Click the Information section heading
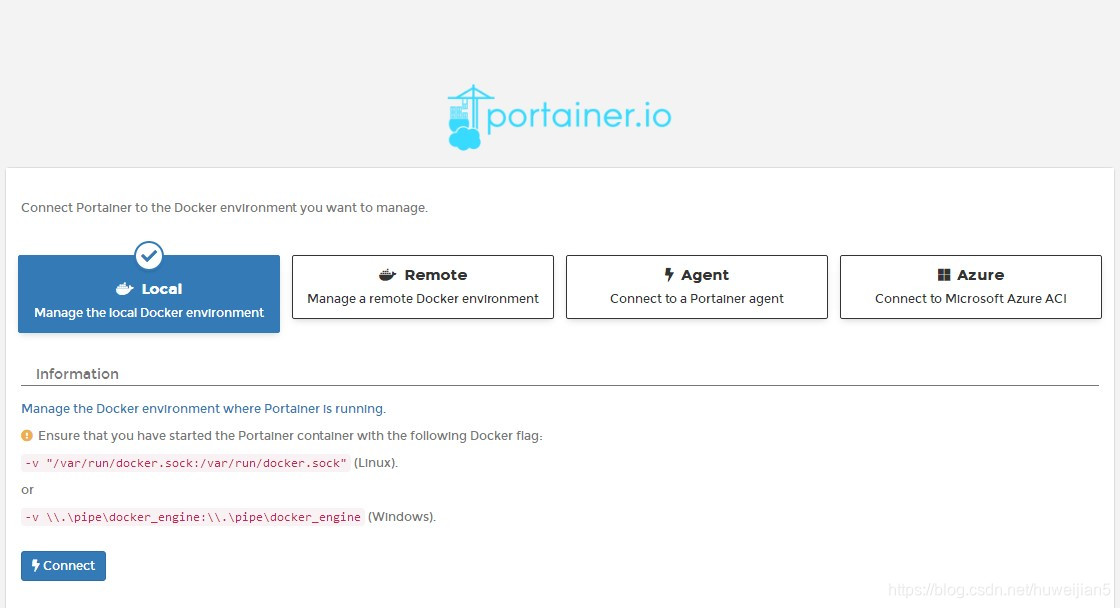This screenshot has width=1120, height=608. point(77,374)
